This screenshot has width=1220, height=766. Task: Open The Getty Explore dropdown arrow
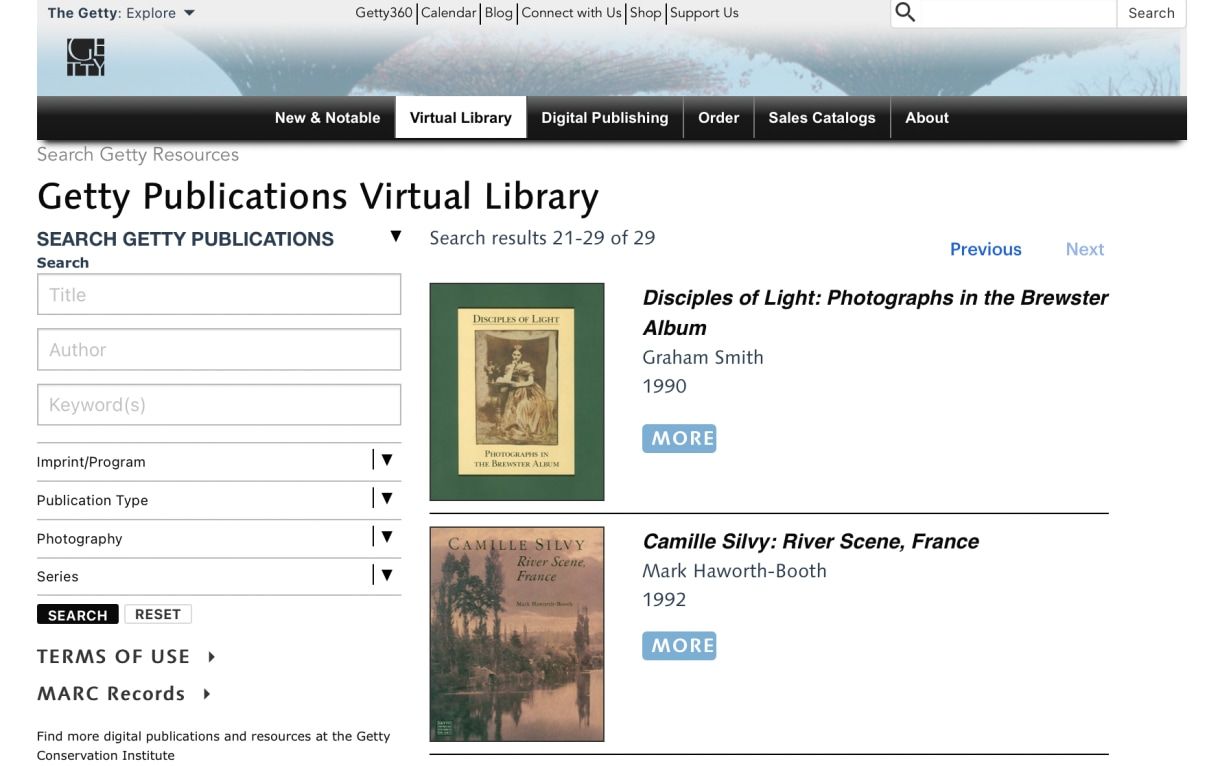click(x=190, y=14)
